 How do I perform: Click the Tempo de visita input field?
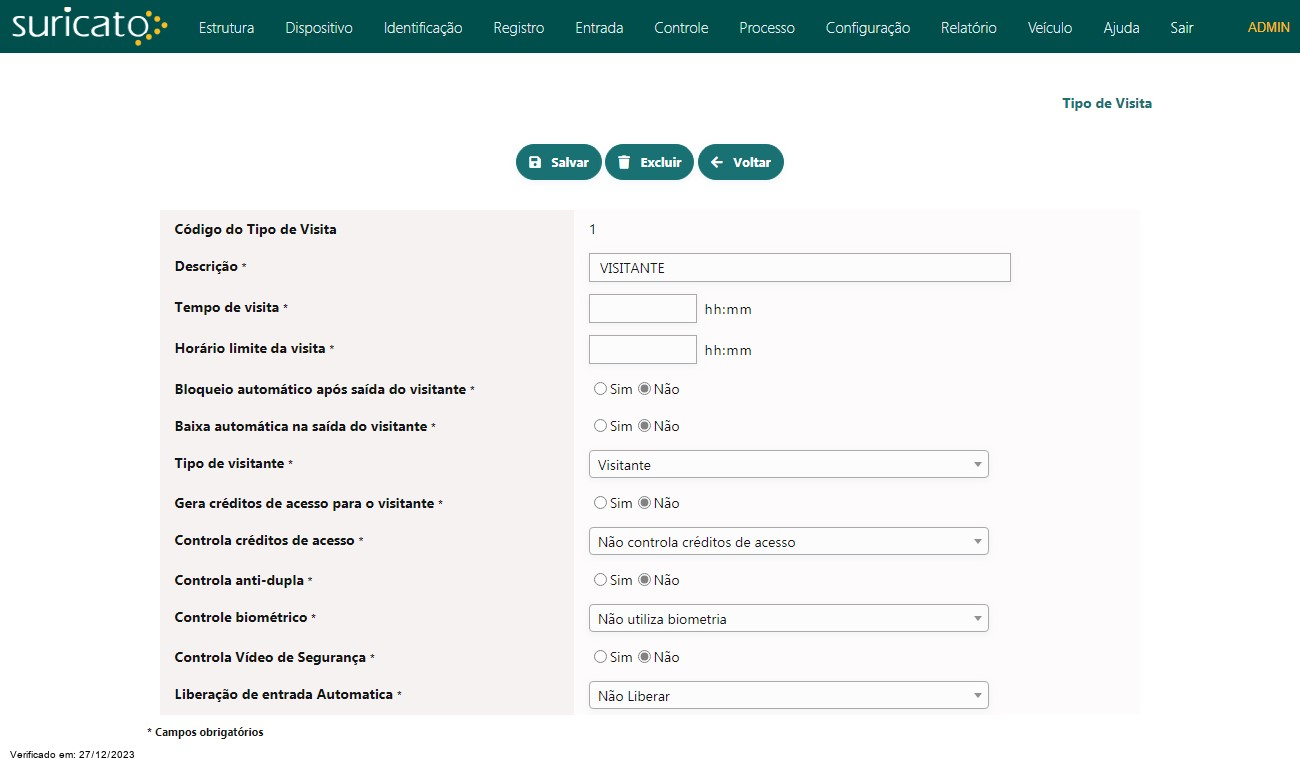pyautogui.click(x=643, y=308)
